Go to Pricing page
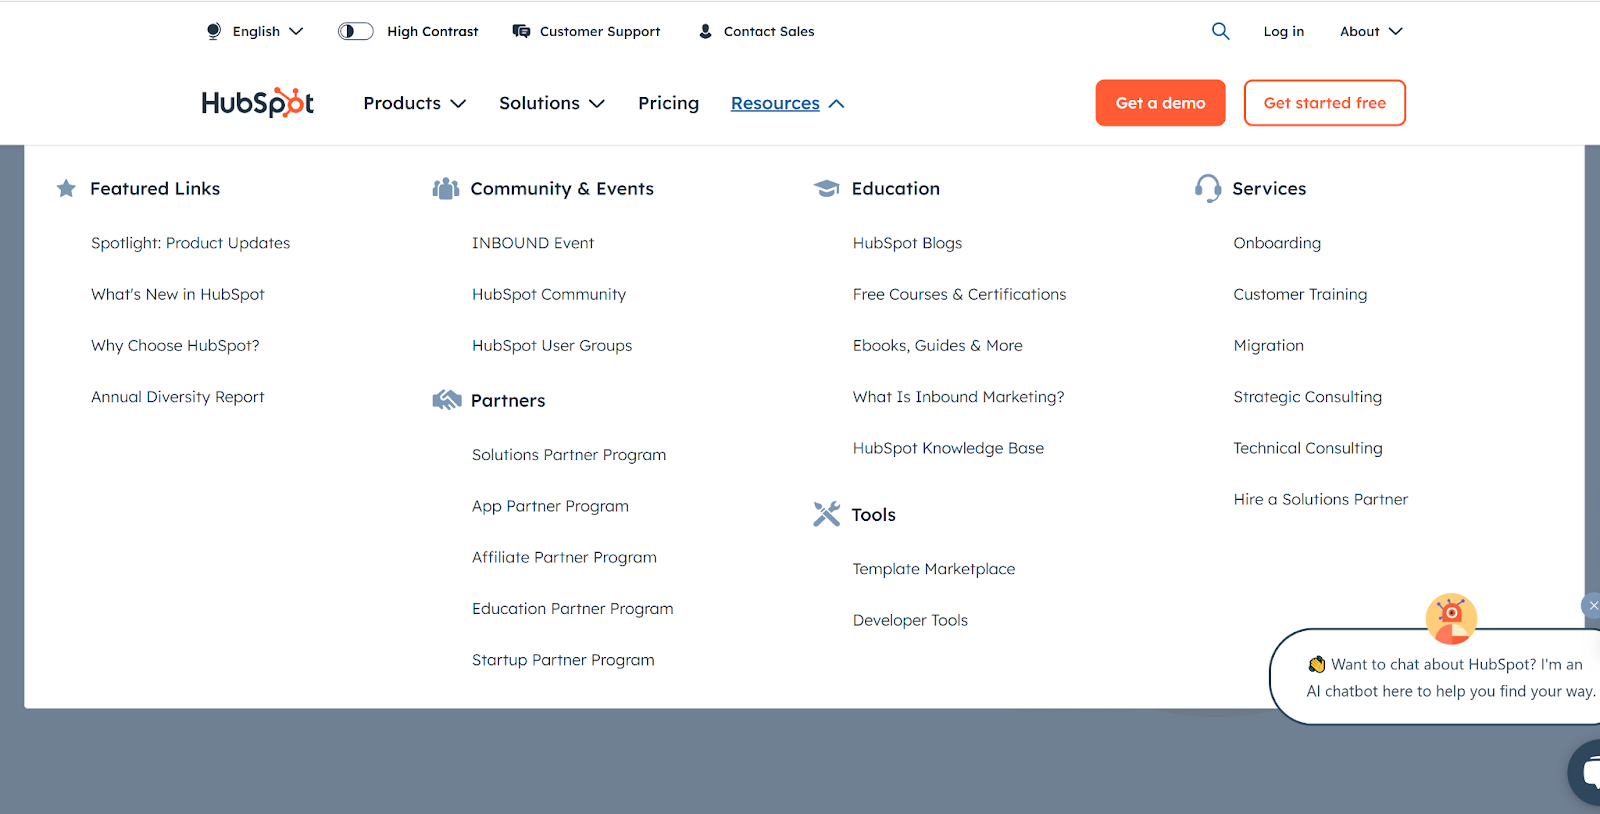Viewport: 1600px width, 814px height. (669, 103)
